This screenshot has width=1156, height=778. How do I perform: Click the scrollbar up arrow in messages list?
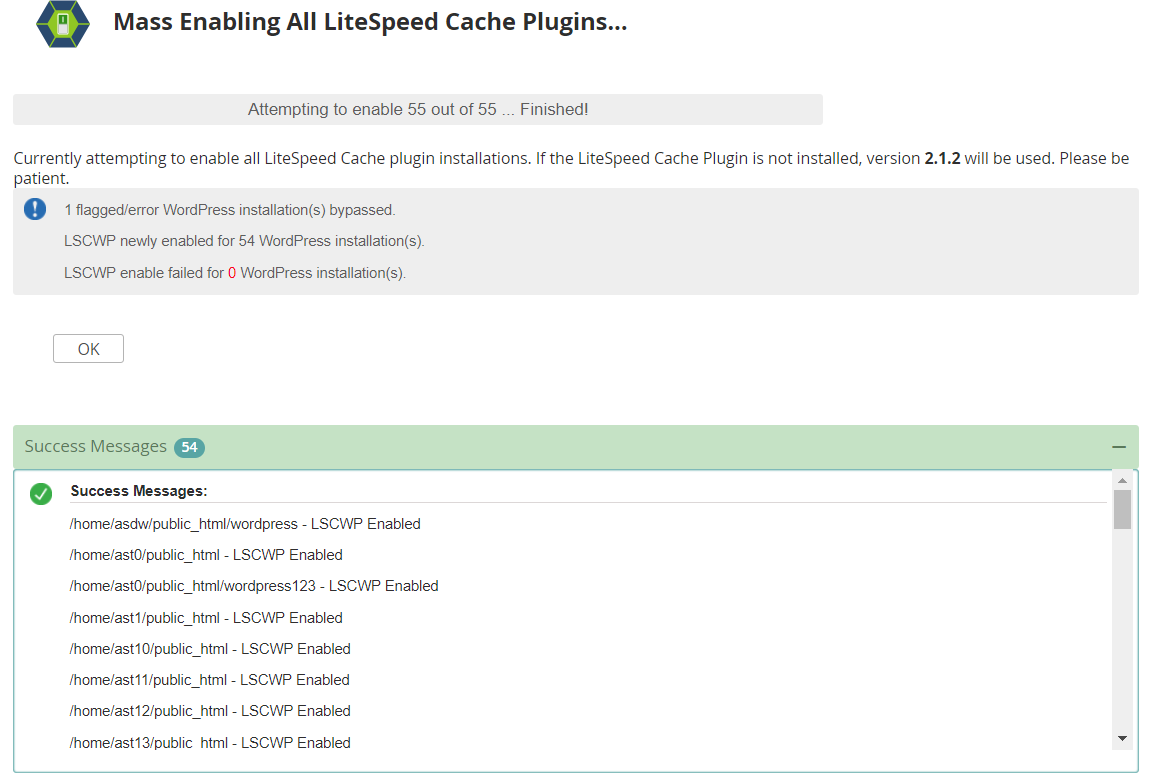coord(1122,481)
